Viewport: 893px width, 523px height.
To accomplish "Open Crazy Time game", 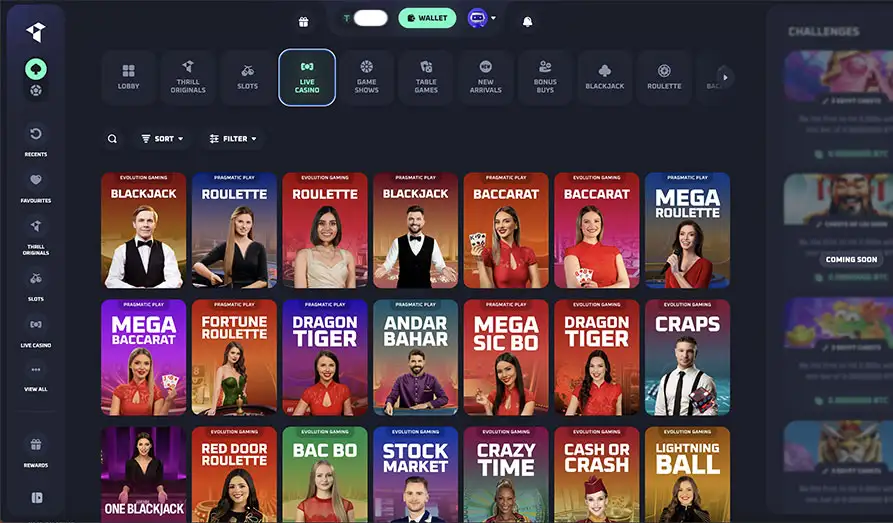I will [x=506, y=475].
